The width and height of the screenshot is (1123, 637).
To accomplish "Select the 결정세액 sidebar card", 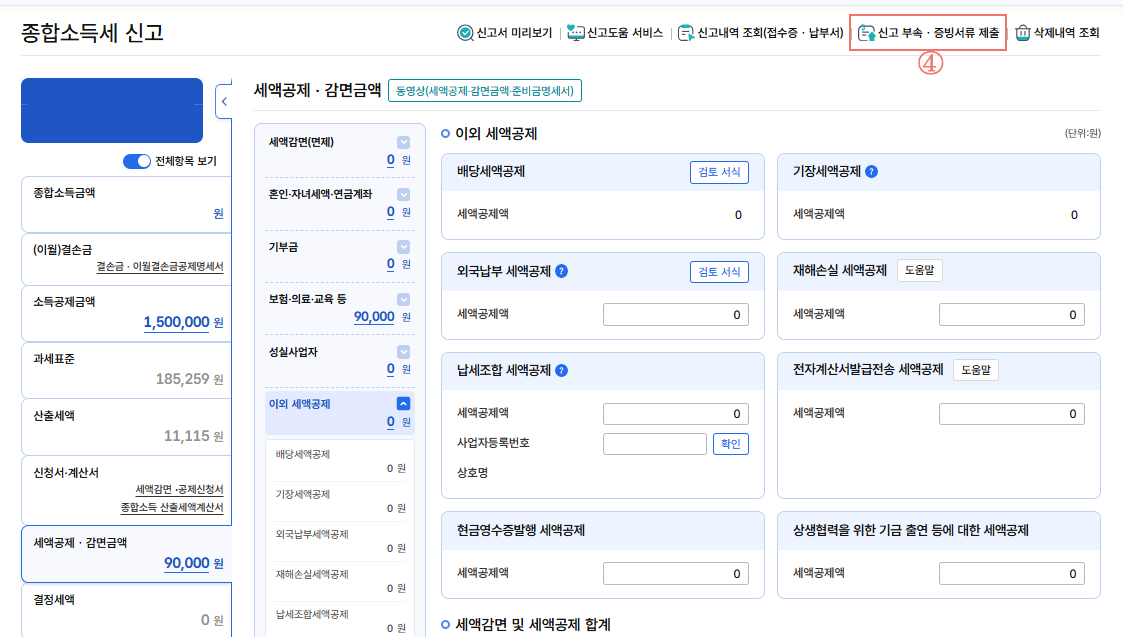I will (127, 610).
